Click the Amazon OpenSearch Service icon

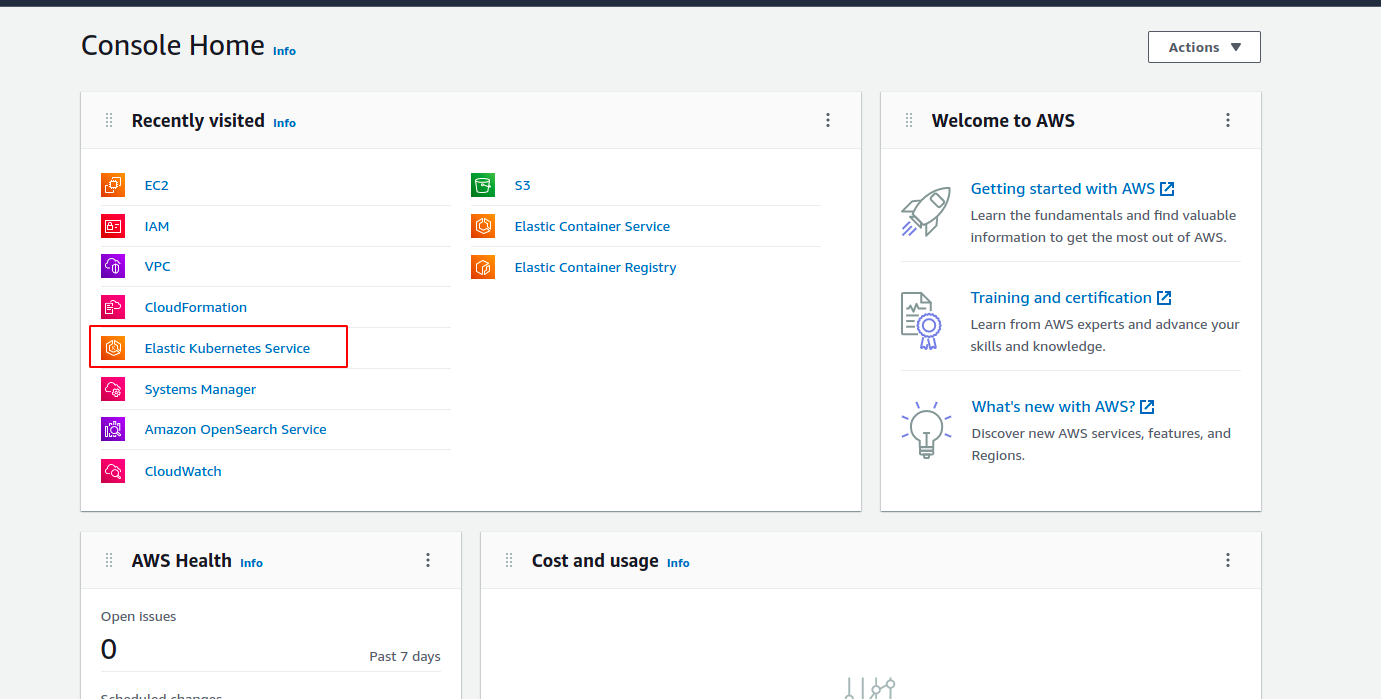(113, 429)
